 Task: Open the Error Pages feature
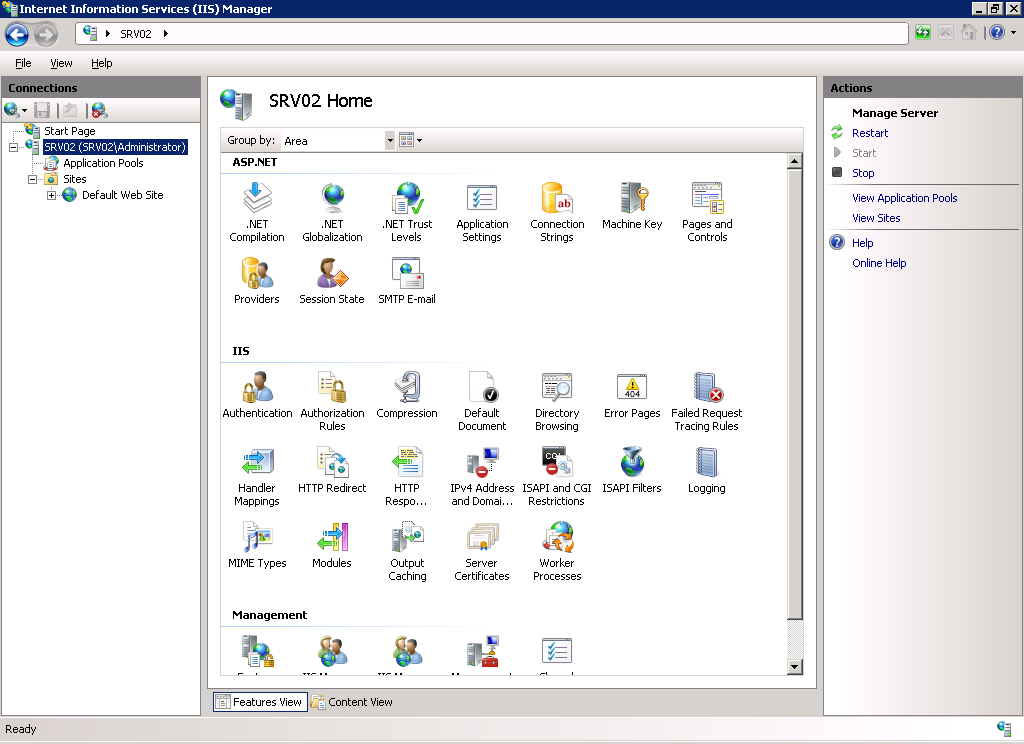632,395
